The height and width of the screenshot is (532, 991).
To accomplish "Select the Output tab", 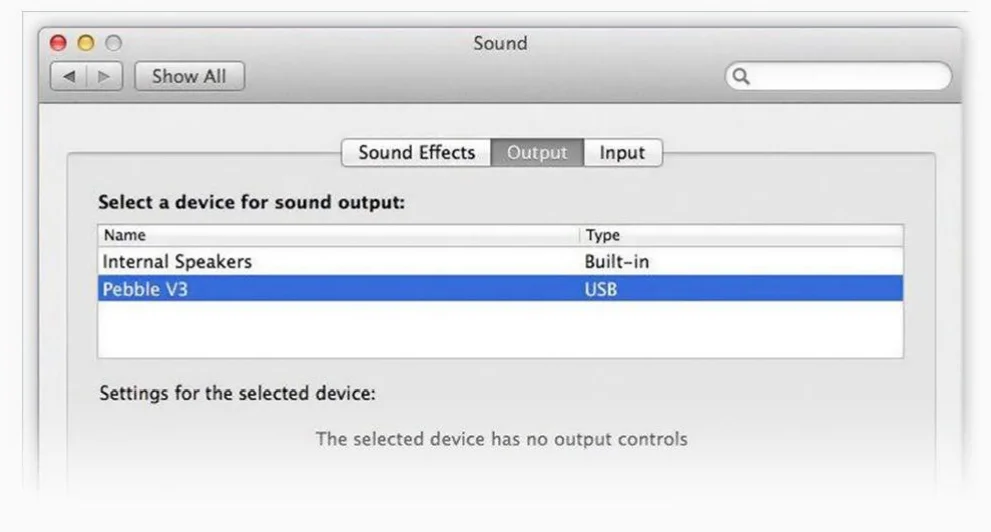I will click(x=537, y=153).
